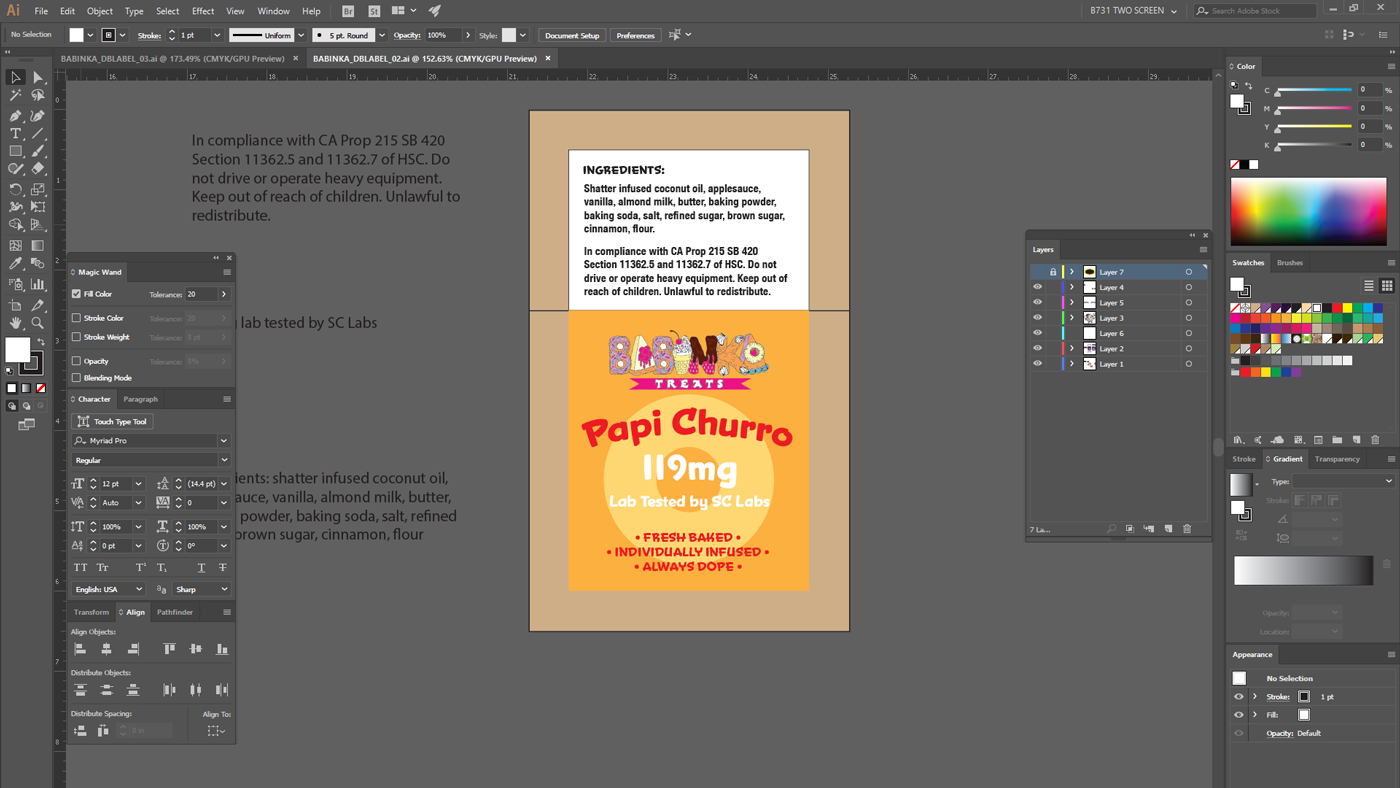
Task: Pick the Lasso tool
Action: click(x=38, y=96)
